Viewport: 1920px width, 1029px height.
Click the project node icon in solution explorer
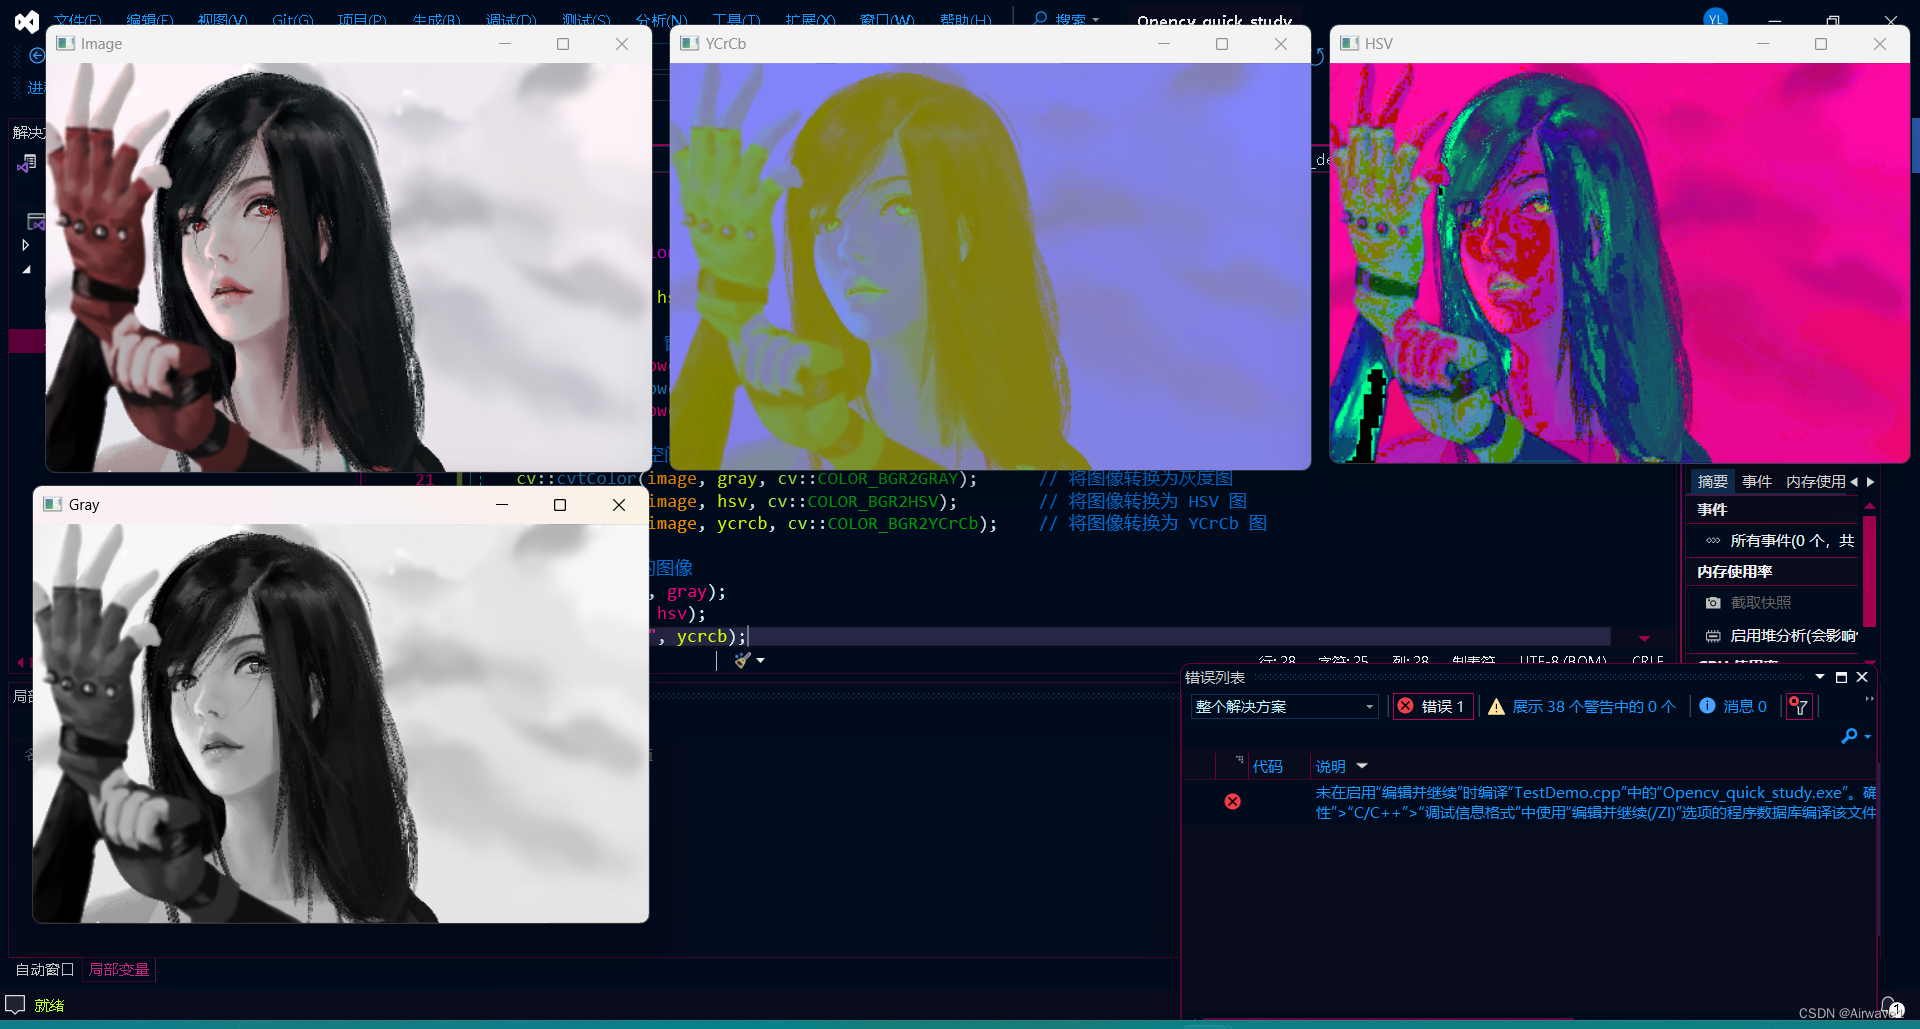pos(36,221)
